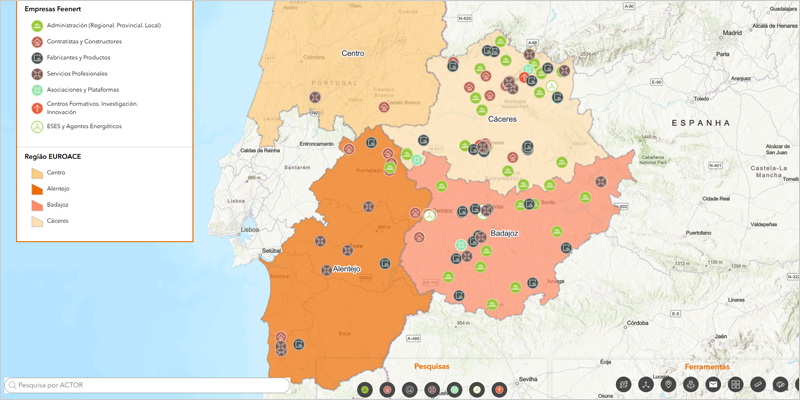This screenshot has width=800, height=400.
Task: Click the Pesquisa por ACTOR search field
Action: pyautogui.click(x=150, y=385)
